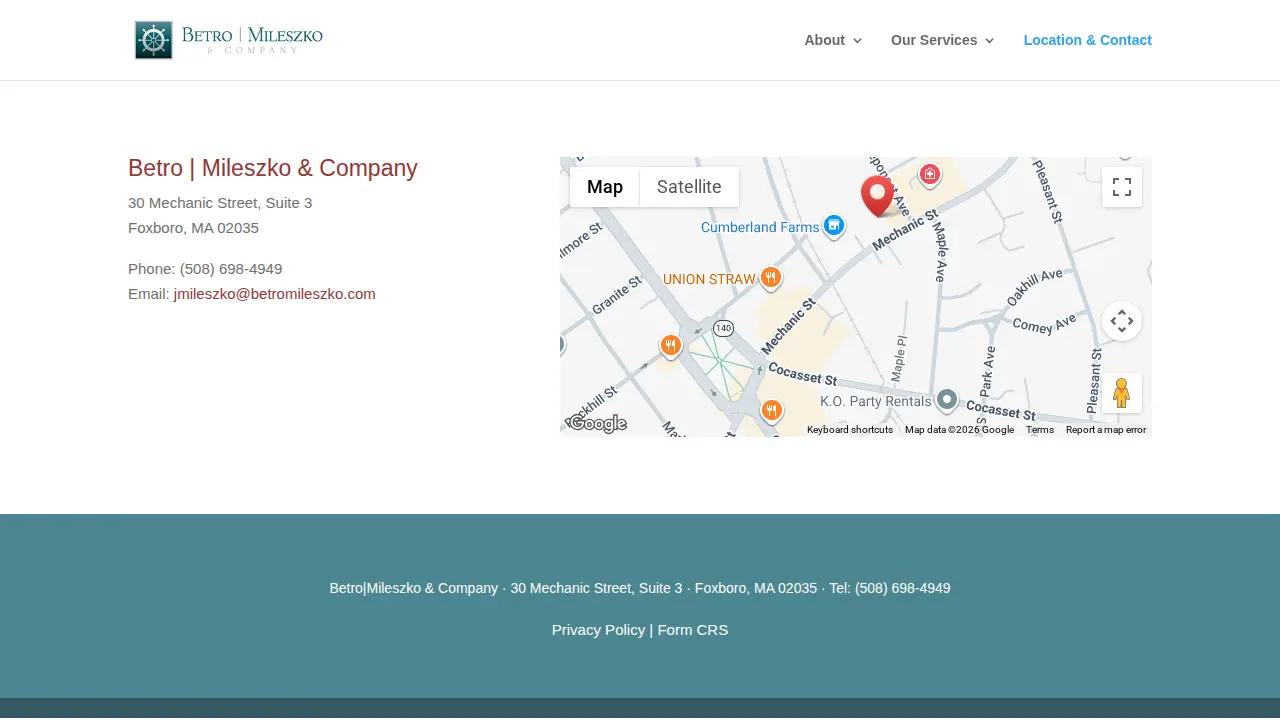Click the Betro | Mileszko & Company heading

point(273,168)
